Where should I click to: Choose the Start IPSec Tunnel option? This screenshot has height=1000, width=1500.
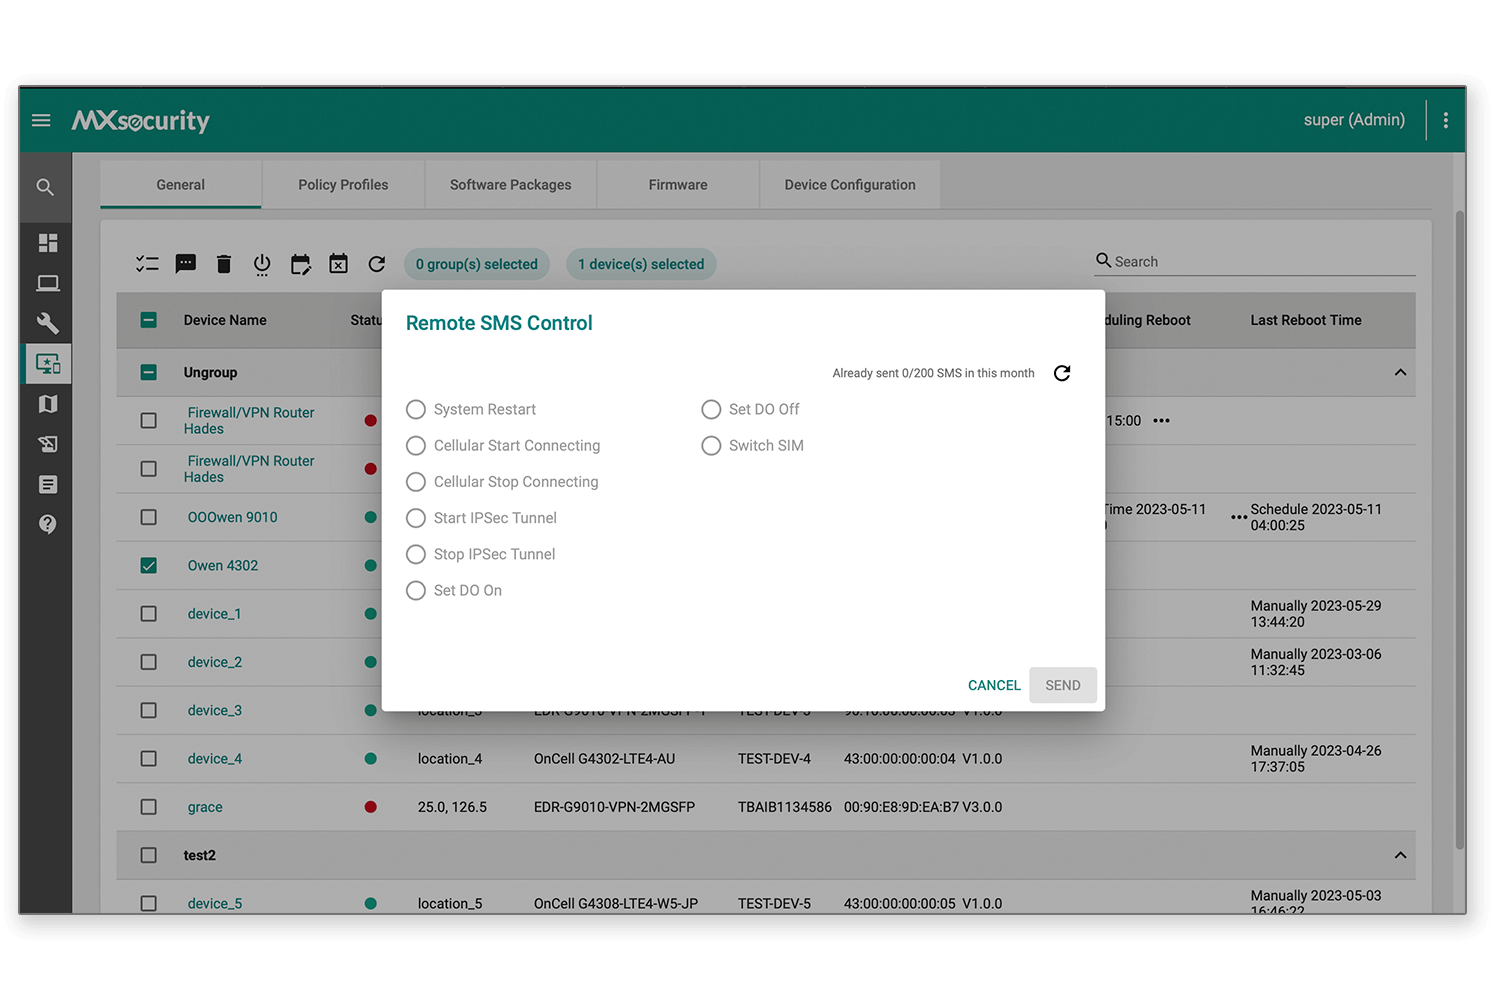[416, 518]
